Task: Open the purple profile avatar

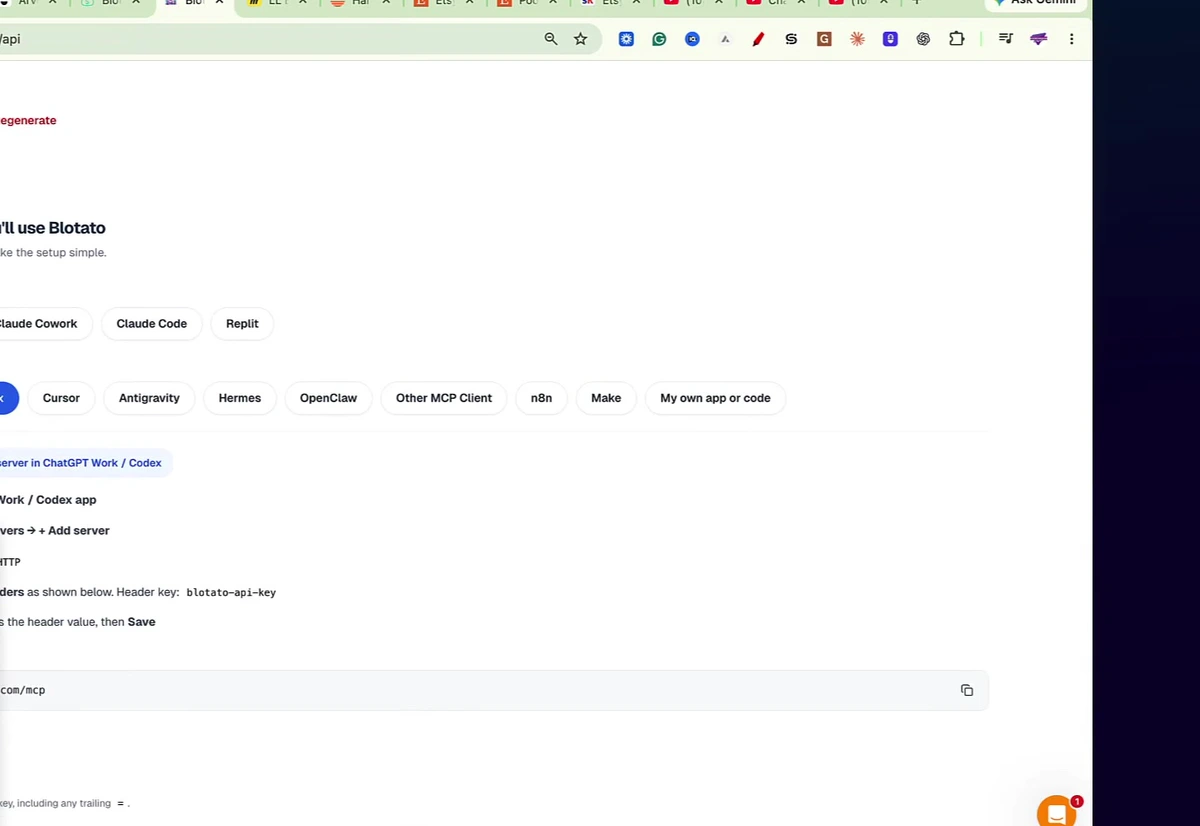Action: (x=1039, y=39)
